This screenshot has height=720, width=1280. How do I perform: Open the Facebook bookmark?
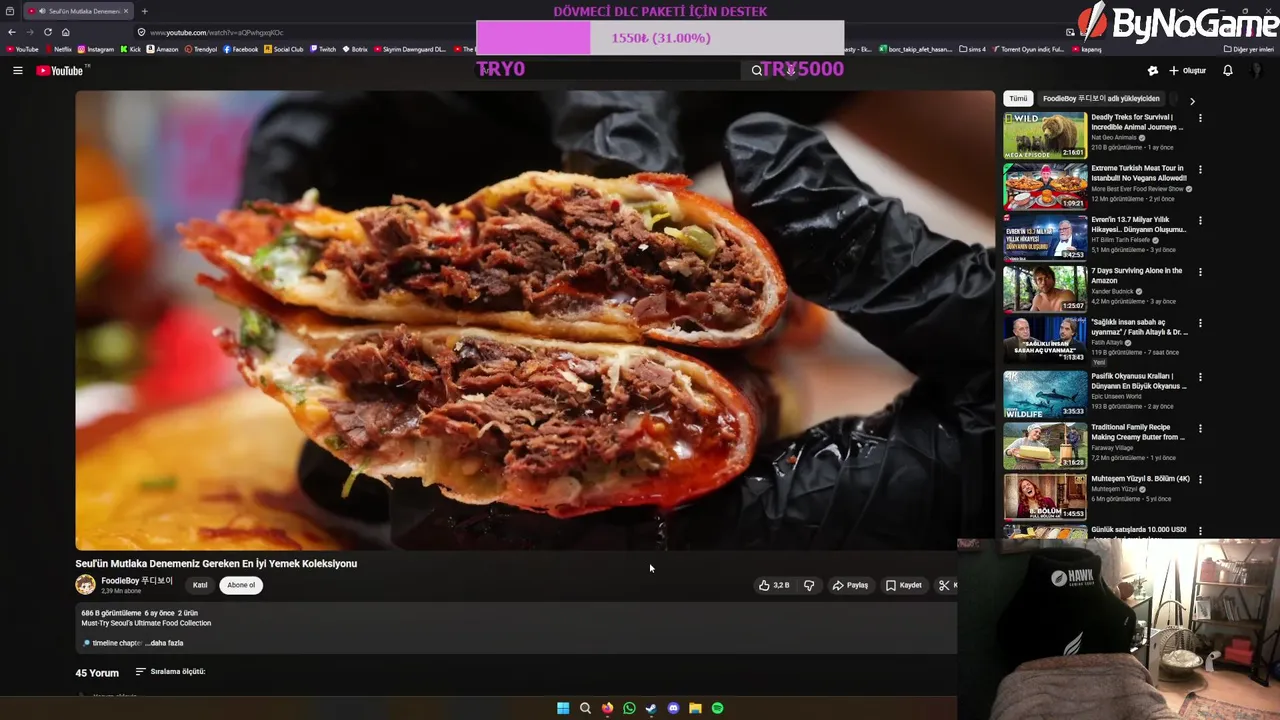click(x=241, y=49)
